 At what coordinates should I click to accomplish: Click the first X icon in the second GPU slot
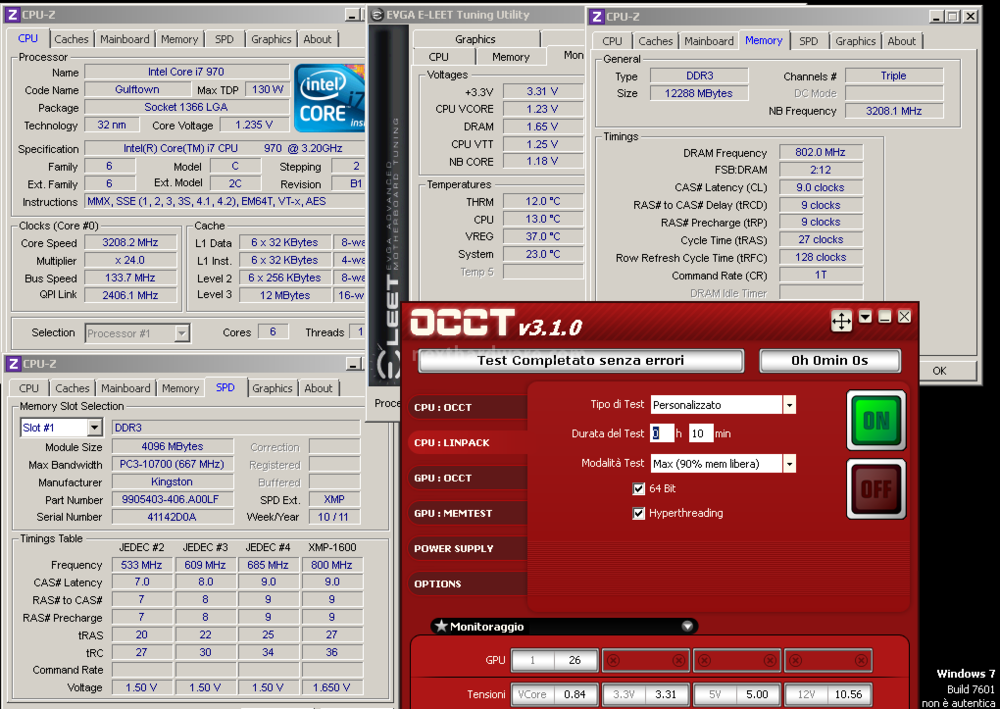(614, 661)
